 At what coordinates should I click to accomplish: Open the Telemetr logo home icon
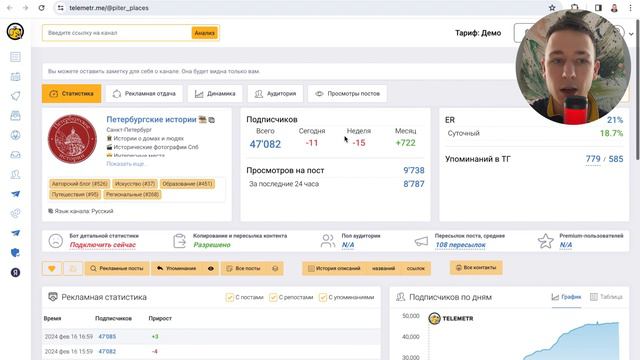click(x=16, y=32)
